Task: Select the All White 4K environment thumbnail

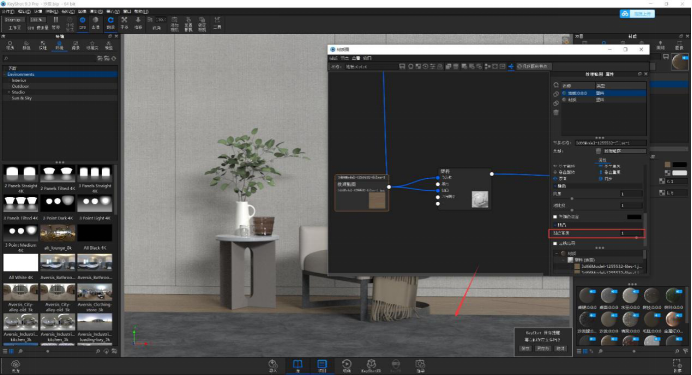Action: click(21, 263)
